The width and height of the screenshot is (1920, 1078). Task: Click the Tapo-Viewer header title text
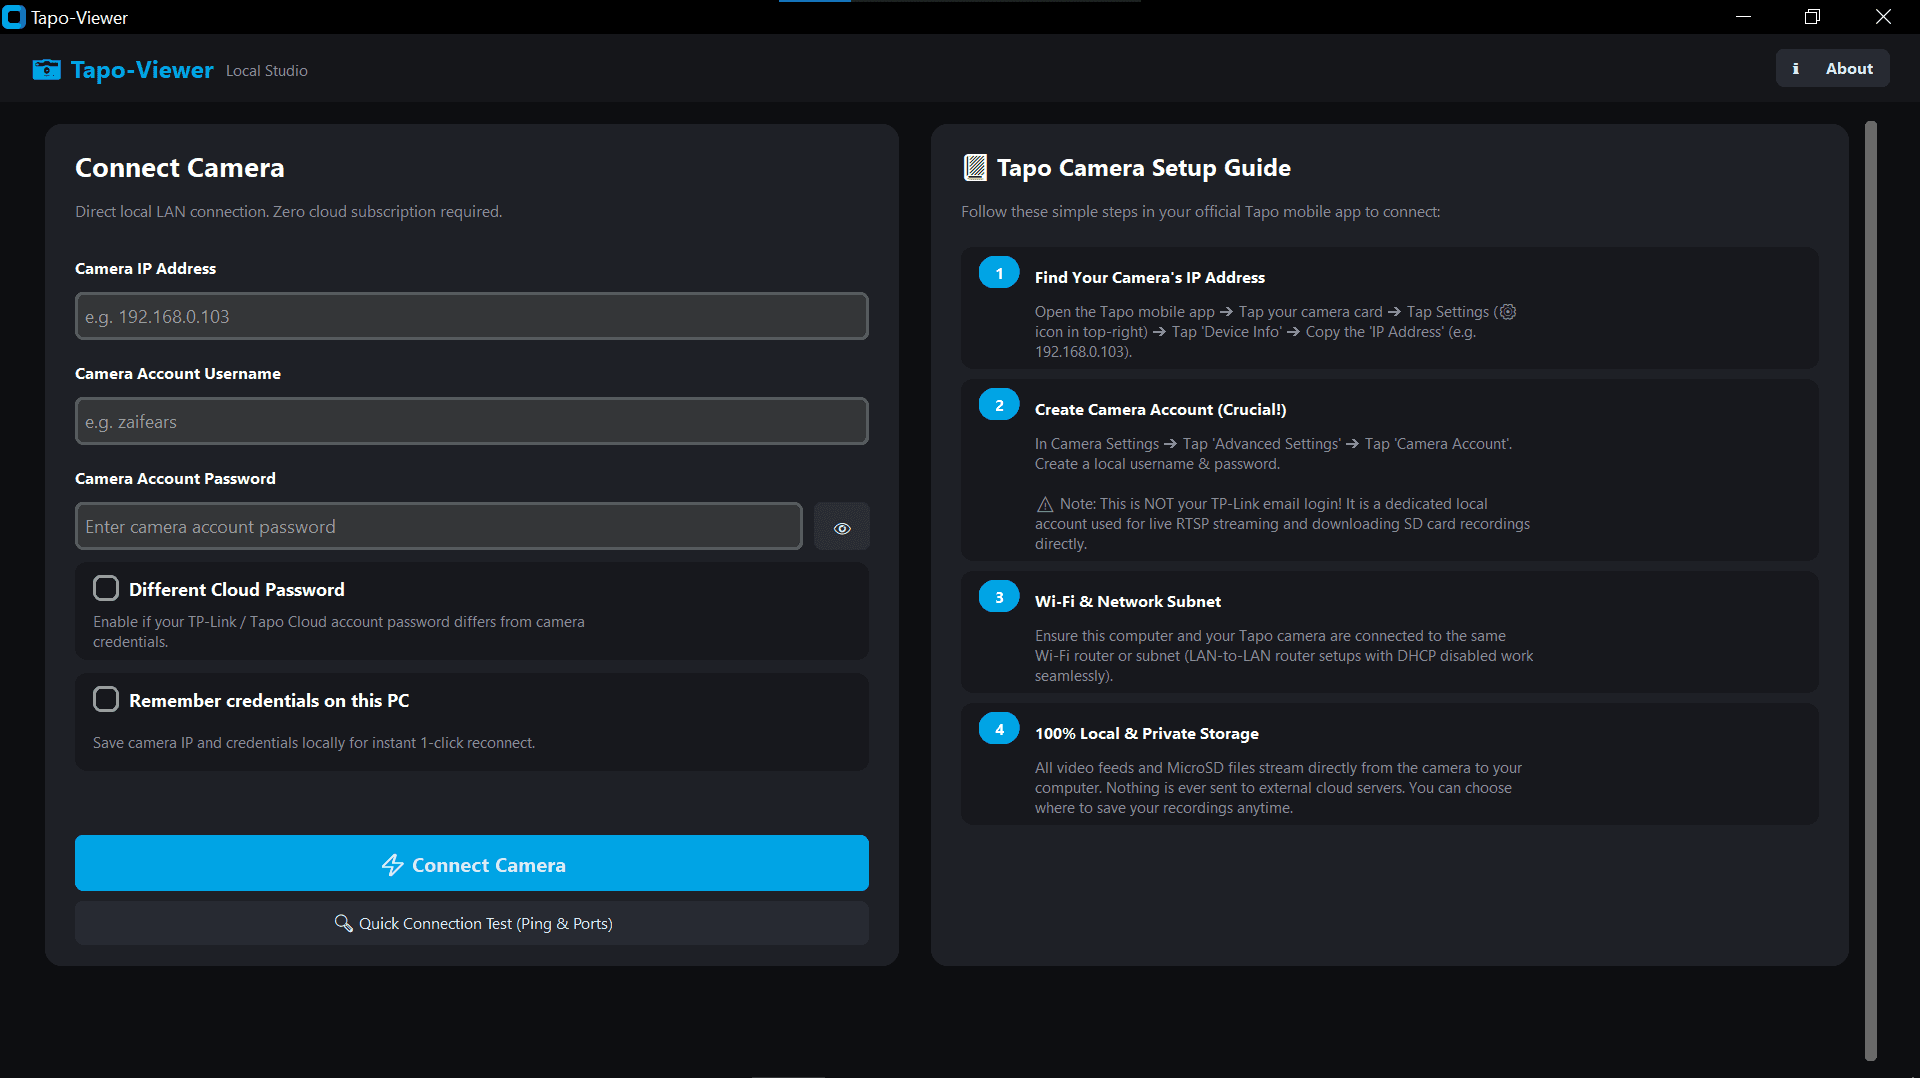coord(142,70)
